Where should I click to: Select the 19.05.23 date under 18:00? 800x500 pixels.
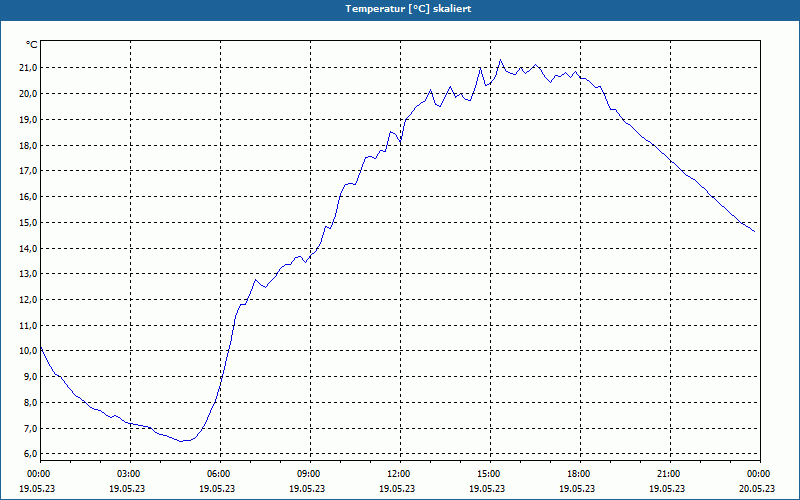click(x=577, y=488)
